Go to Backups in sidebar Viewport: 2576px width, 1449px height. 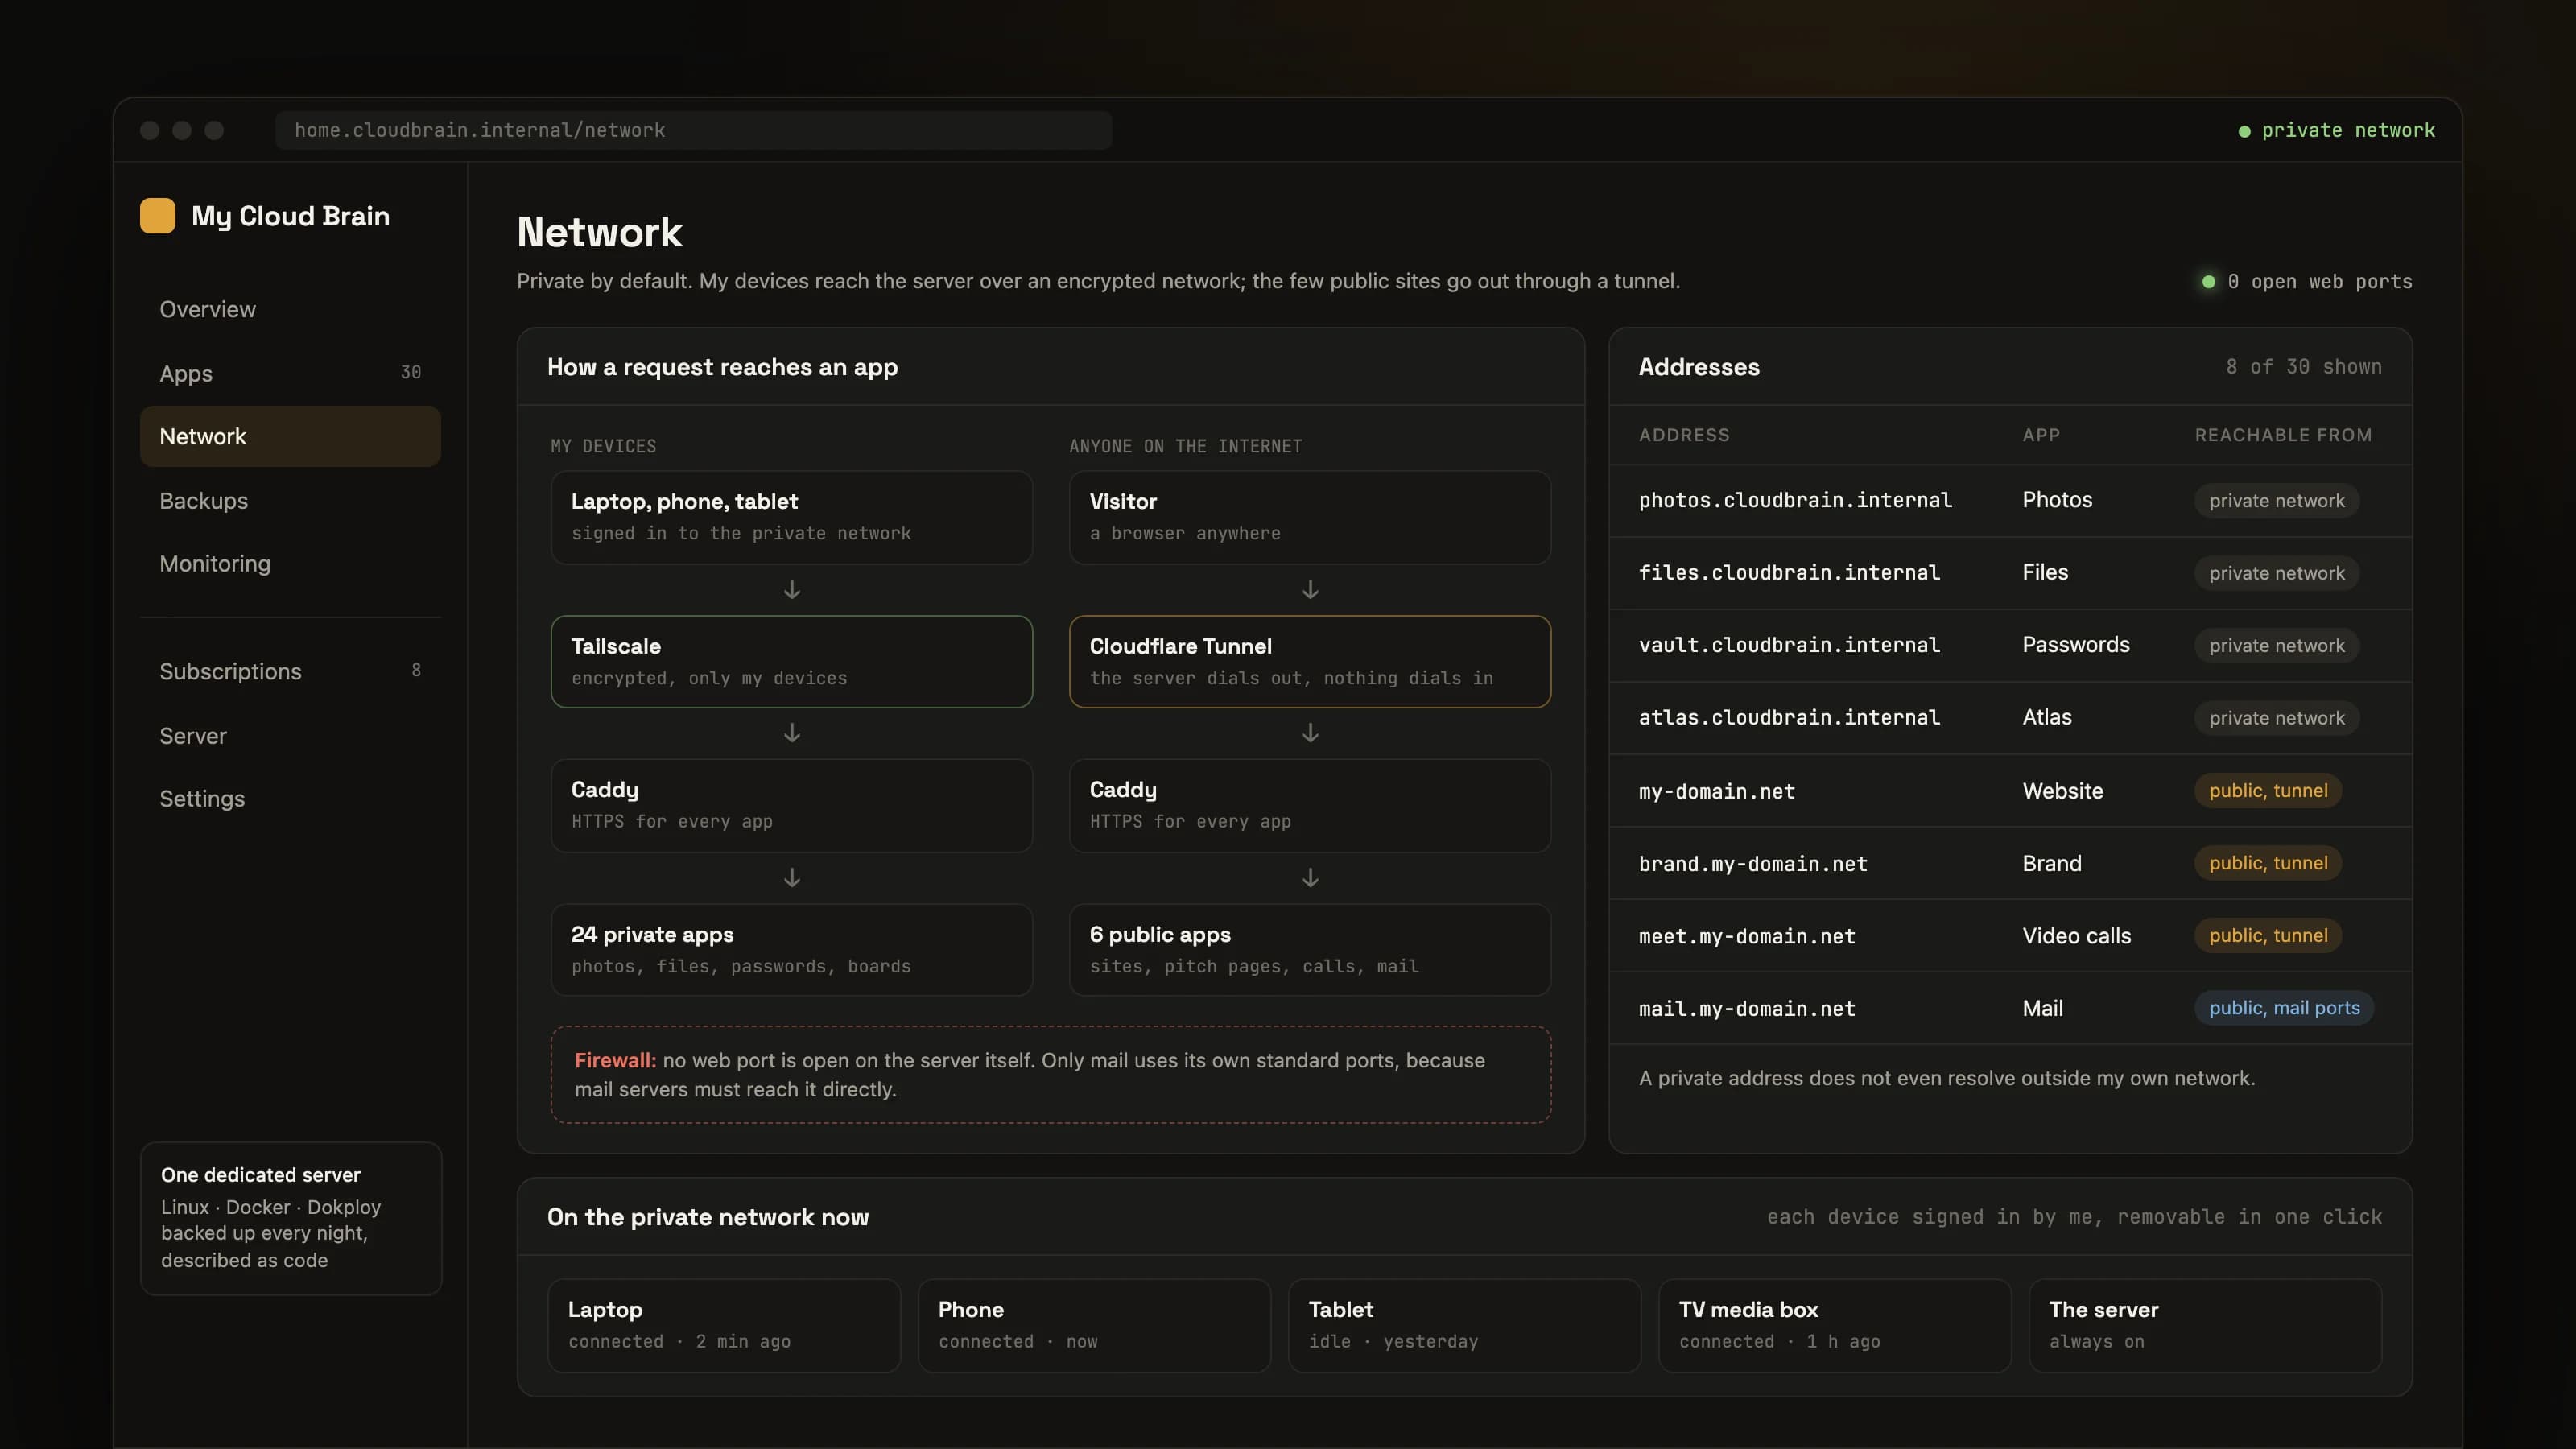point(290,500)
